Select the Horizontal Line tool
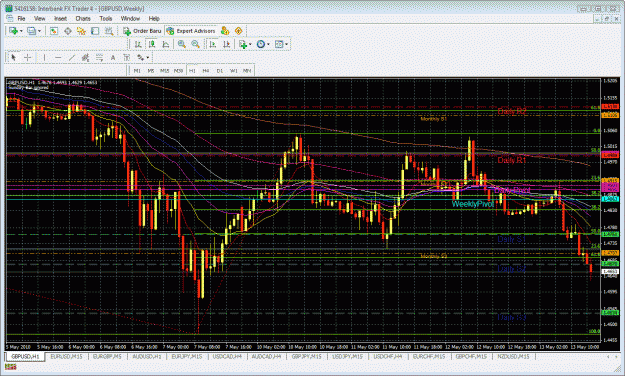Screen dimensions: 625x376 point(58,58)
